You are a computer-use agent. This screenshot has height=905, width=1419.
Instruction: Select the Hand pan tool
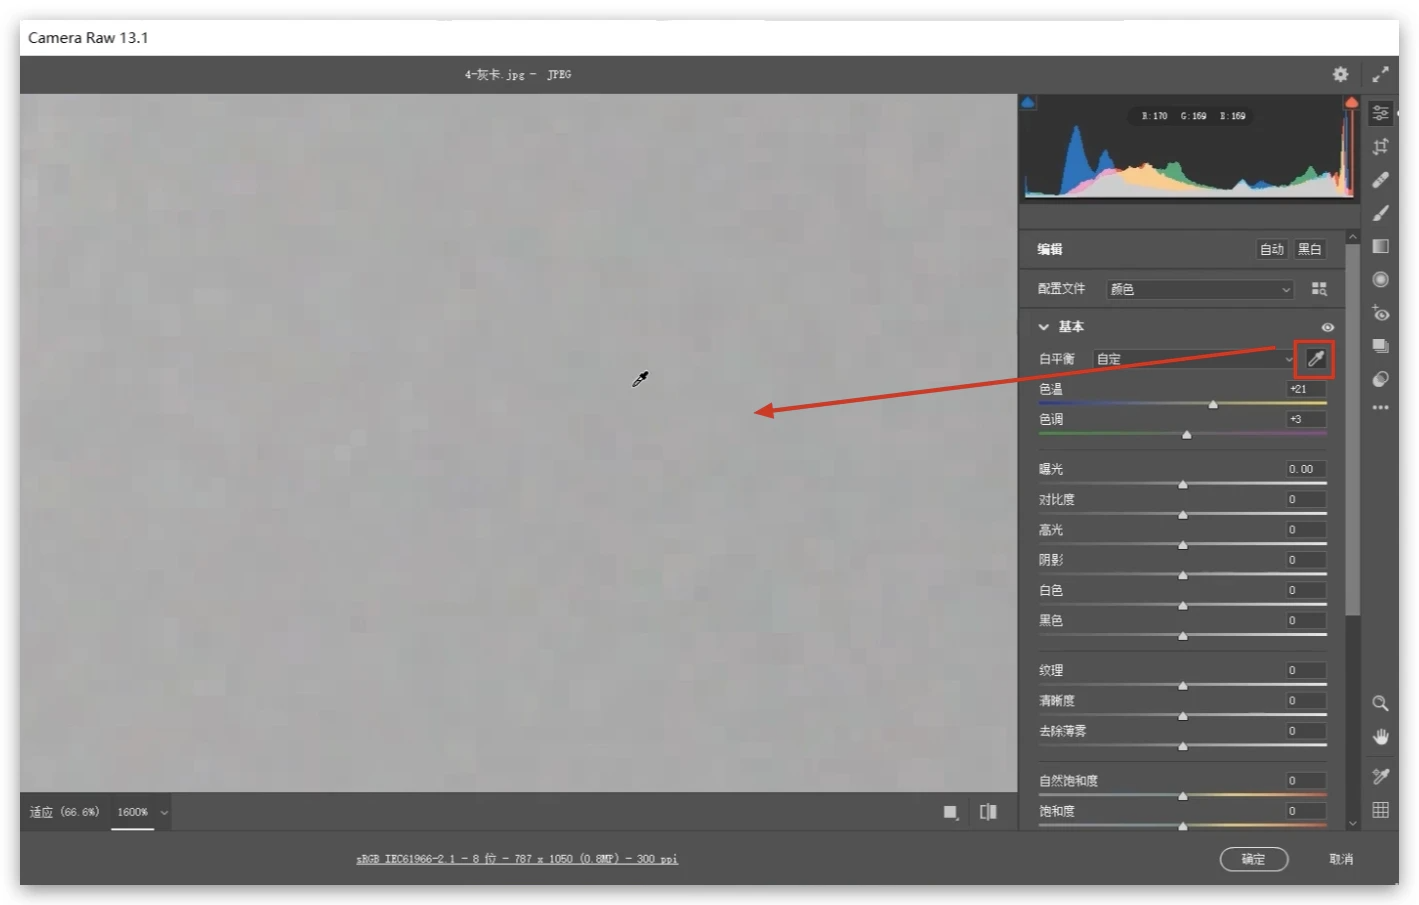[x=1380, y=737]
